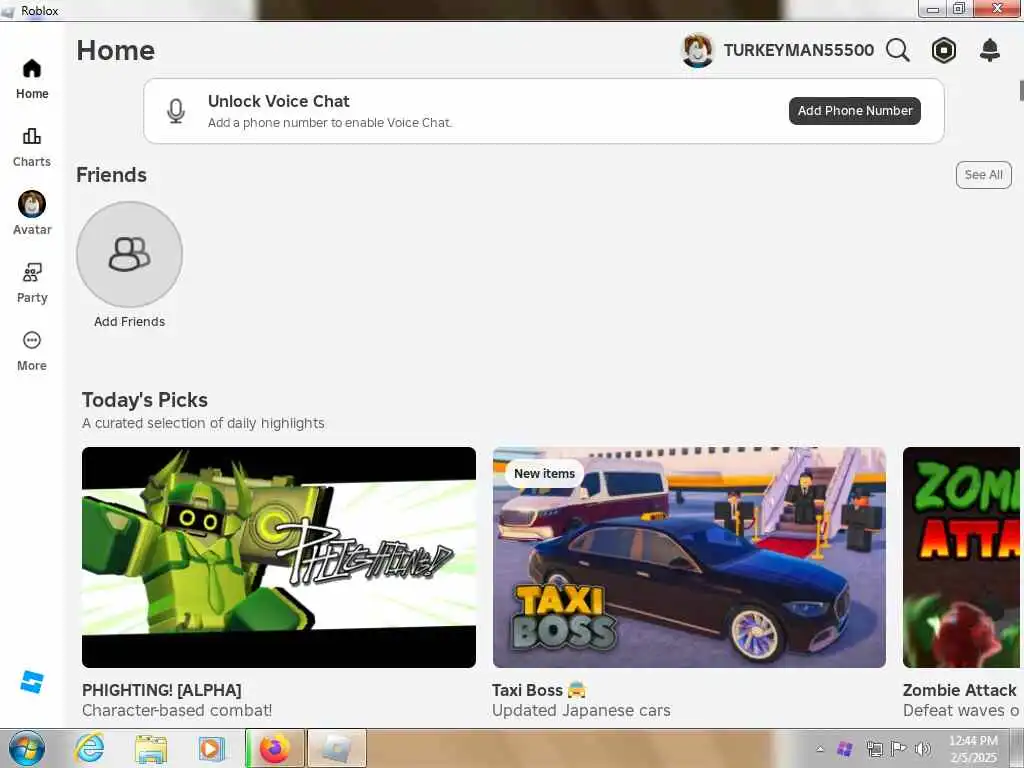Screen dimensions: 1024x768
Task: Click the Roblox taskbar button
Action: [x=337, y=748]
